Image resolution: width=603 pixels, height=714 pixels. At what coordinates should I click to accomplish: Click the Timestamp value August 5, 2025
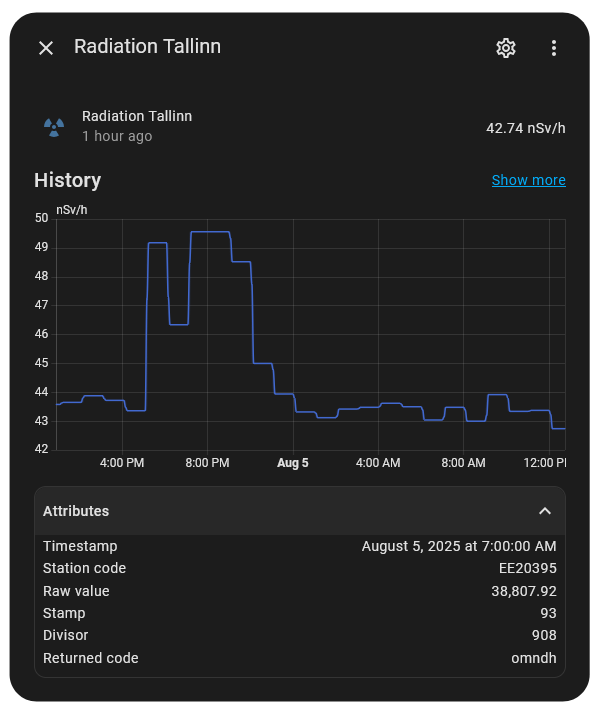click(459, 546)
